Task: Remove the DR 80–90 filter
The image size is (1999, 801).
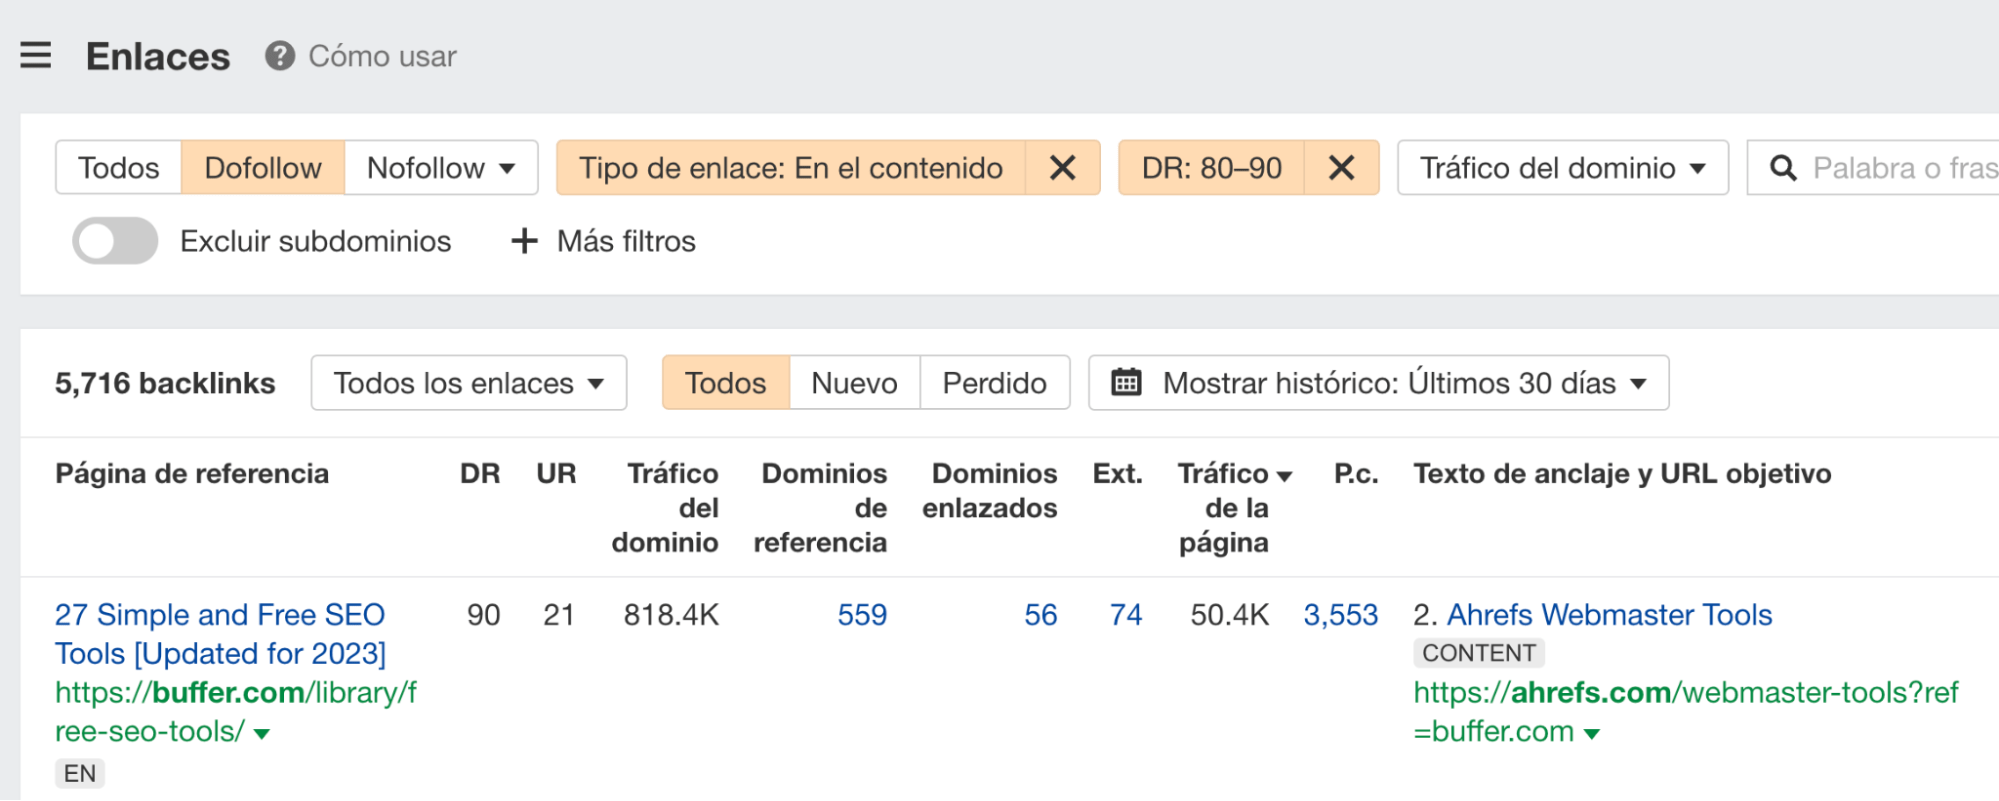Action: click(1342, 168)
